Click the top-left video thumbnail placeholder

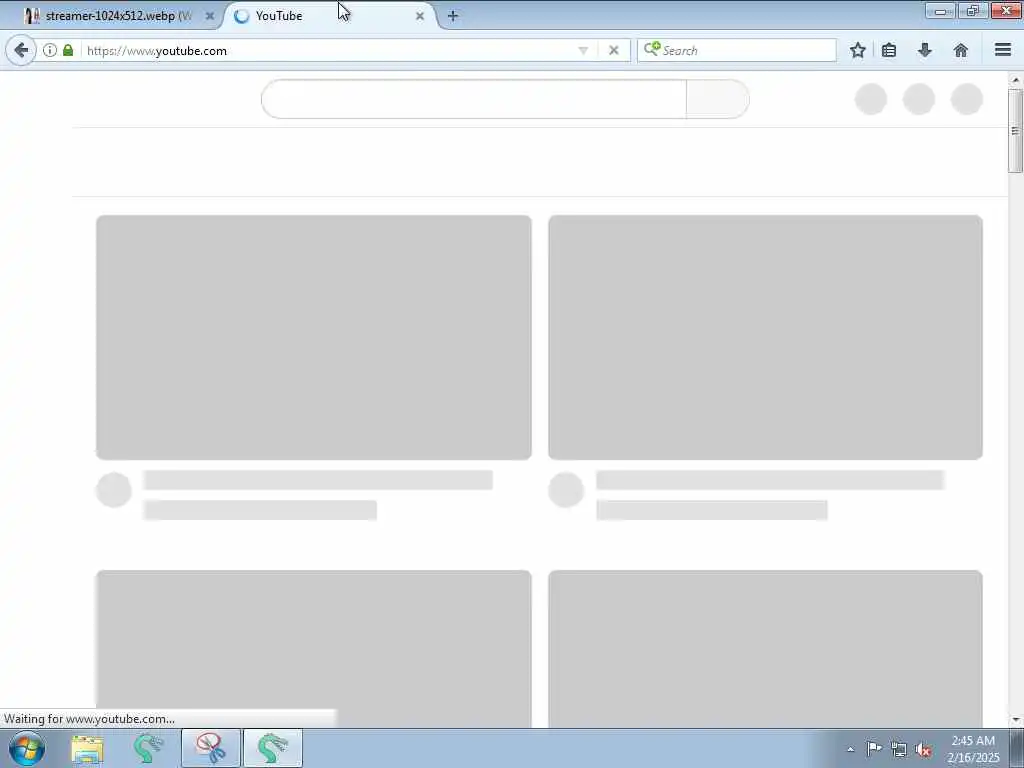tap(313, 338)
